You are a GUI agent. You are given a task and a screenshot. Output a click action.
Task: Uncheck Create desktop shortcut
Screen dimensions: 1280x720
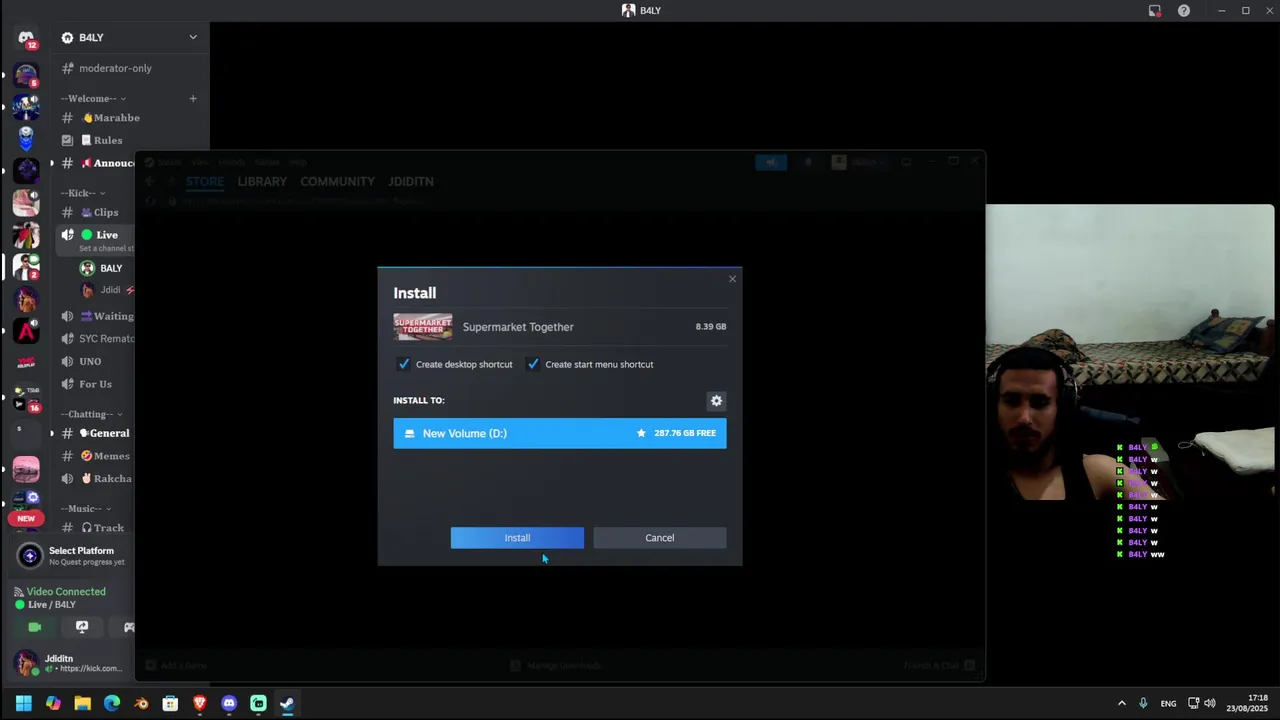pos(404,364)
